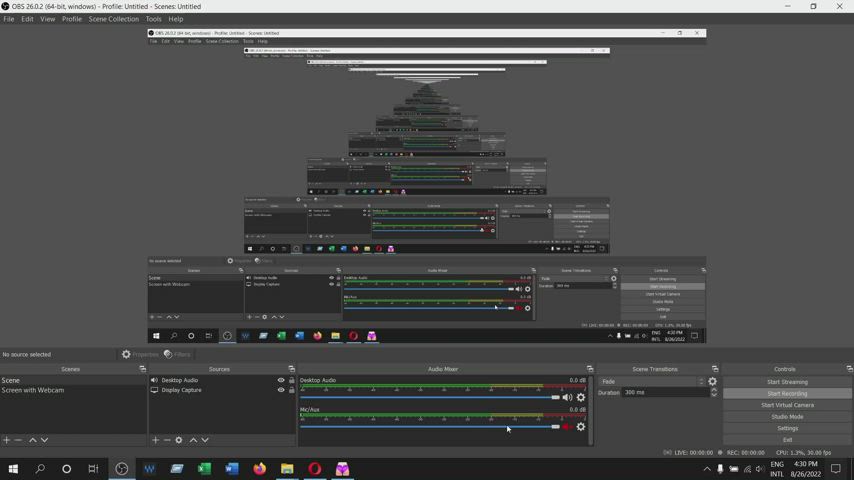Open the Fade transition properties gear
This screenshot has height=480, width=854.
712,381
